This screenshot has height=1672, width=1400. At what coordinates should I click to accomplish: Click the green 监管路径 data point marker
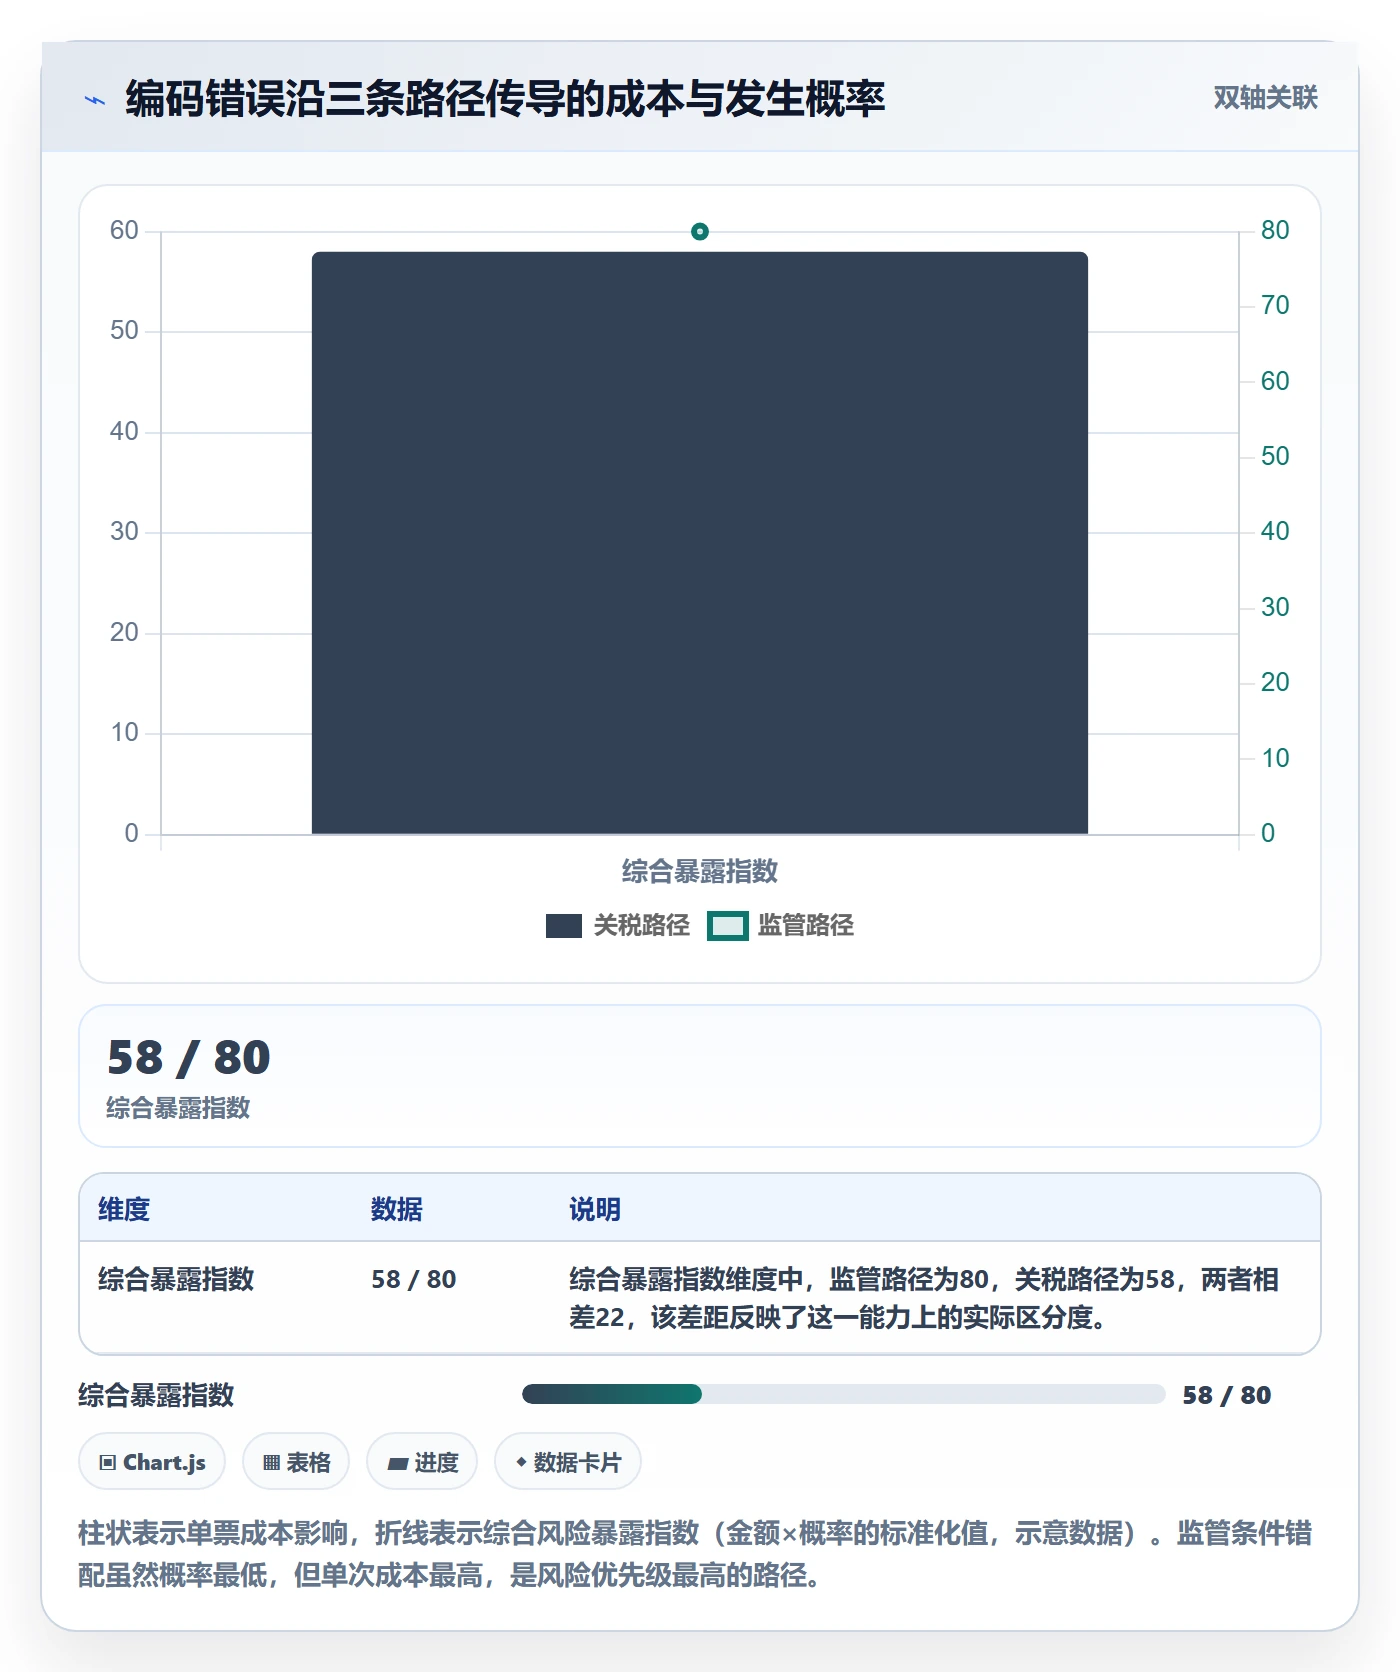click(700, 232)
